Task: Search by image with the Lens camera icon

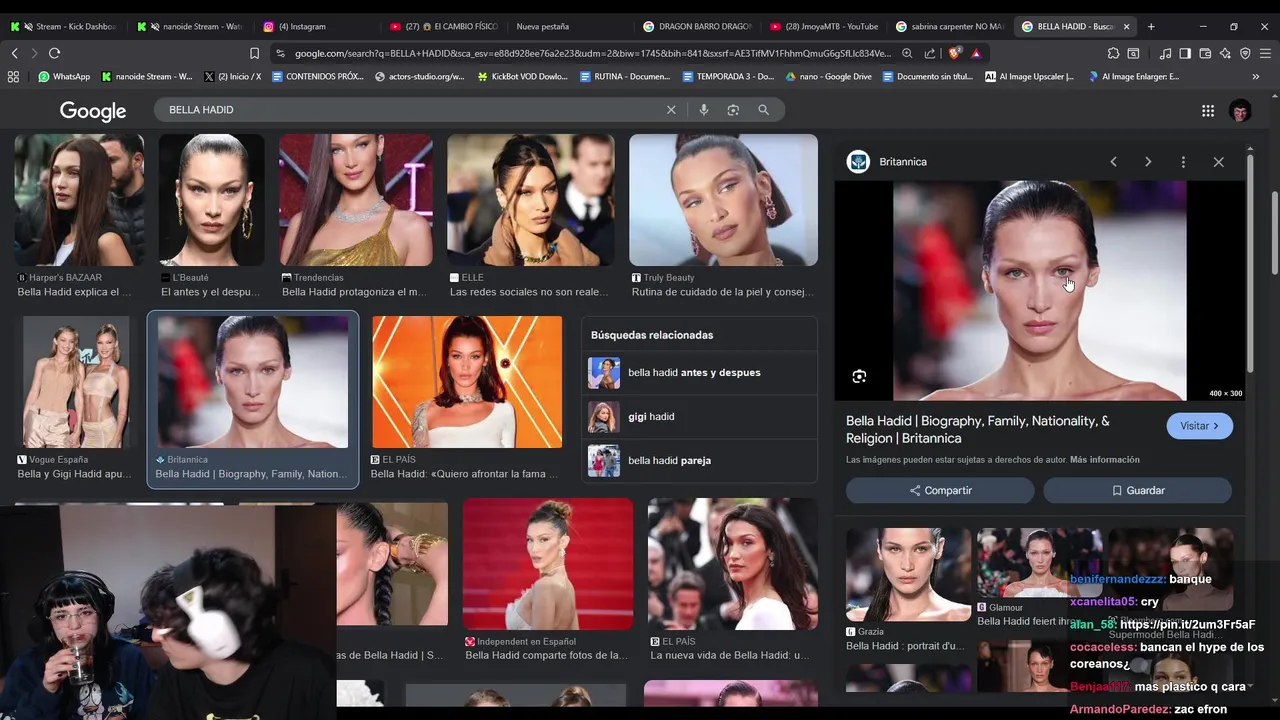Action: pos(733,110)
